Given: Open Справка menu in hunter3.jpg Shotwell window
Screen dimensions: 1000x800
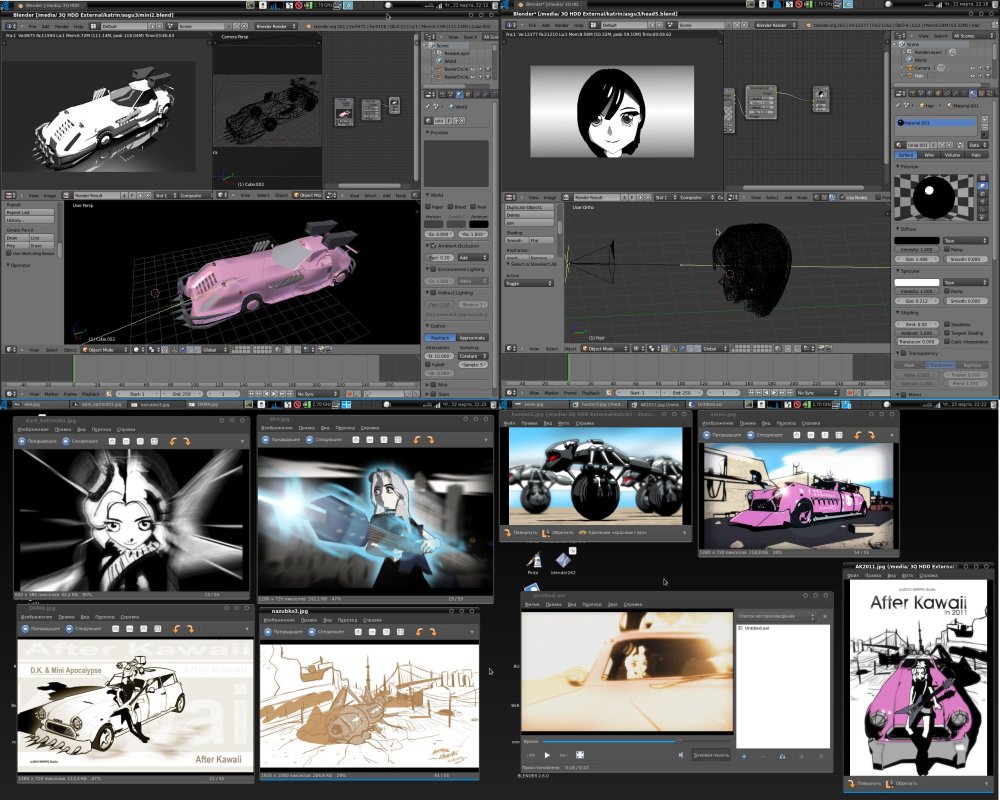Looking at the screenshot, I should tap(584, 423).
